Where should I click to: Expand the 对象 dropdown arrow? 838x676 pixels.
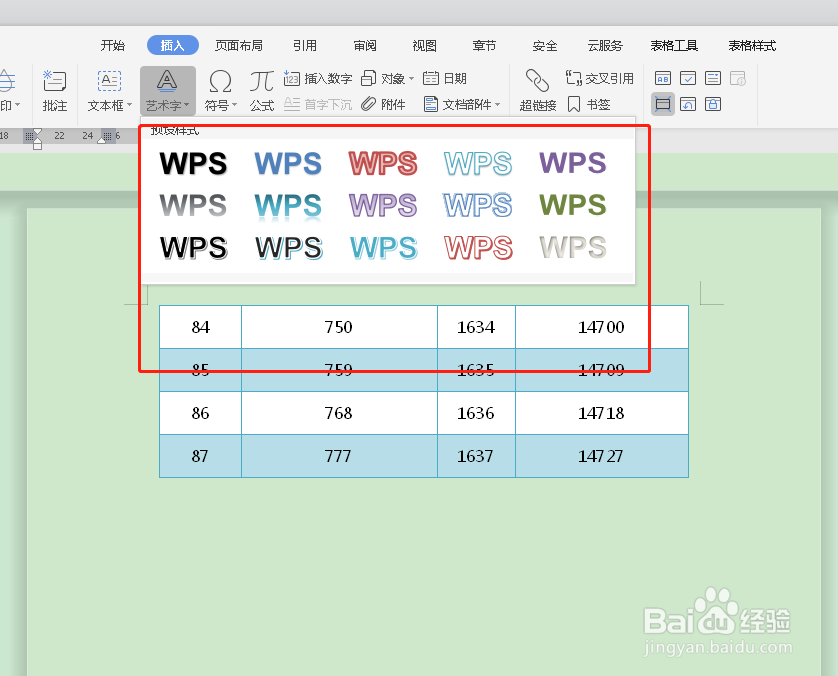411,79
